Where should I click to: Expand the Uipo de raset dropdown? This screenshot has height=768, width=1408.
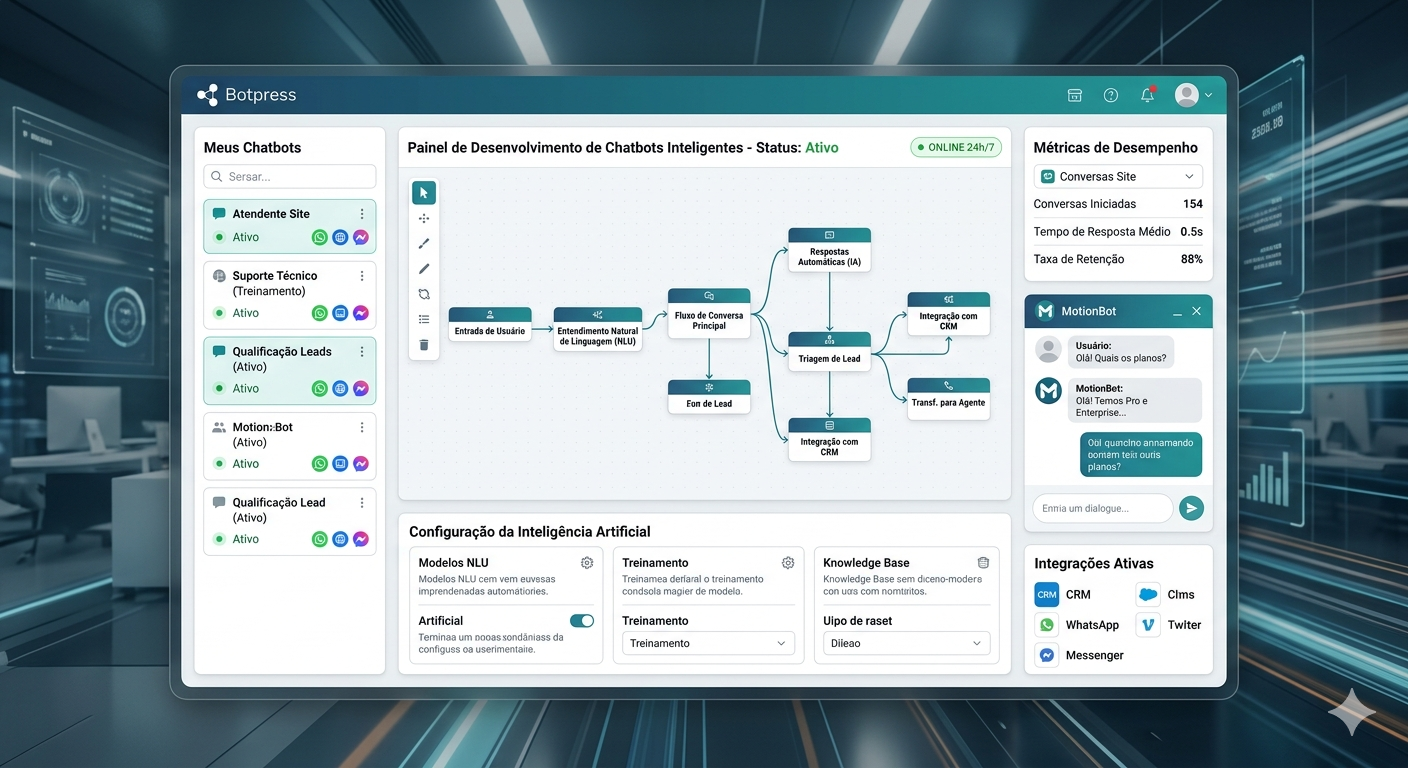click(906, 643)
